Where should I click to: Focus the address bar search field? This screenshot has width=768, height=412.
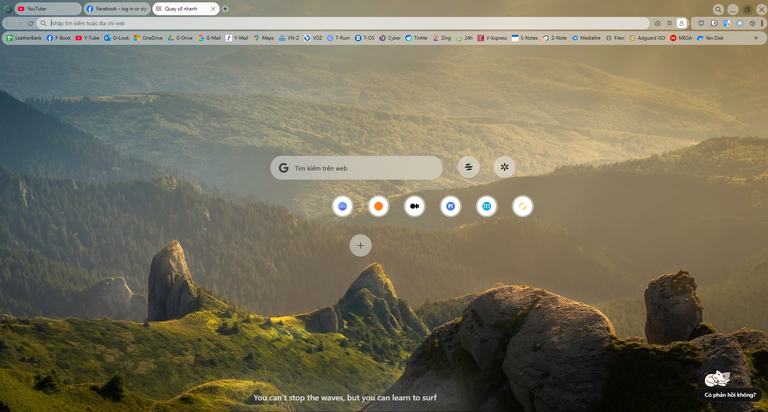coord(343,23)
